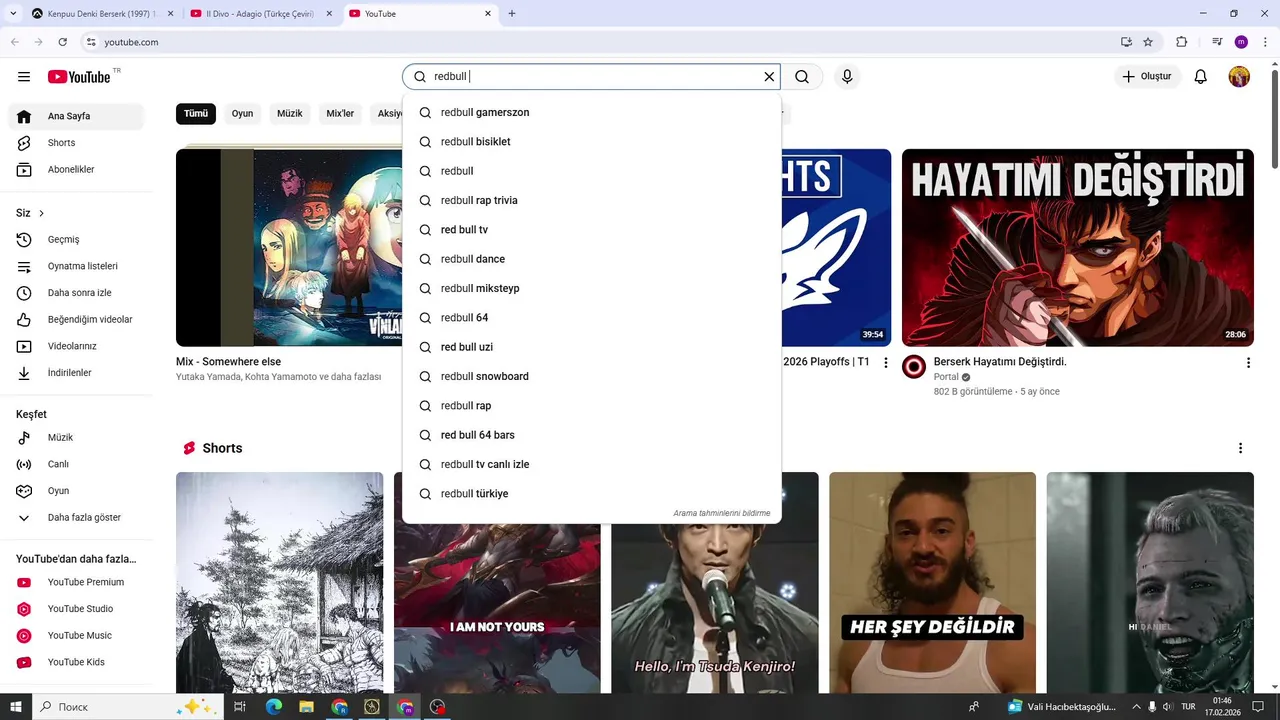Choose suggestion redbull türkiye
This screenshot has height=720, width=1280.
click(x=592, y=494)
